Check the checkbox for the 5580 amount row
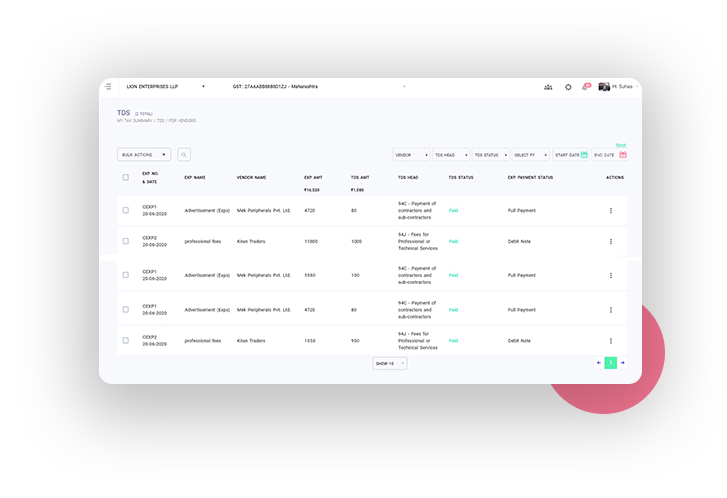 point(125,275)
